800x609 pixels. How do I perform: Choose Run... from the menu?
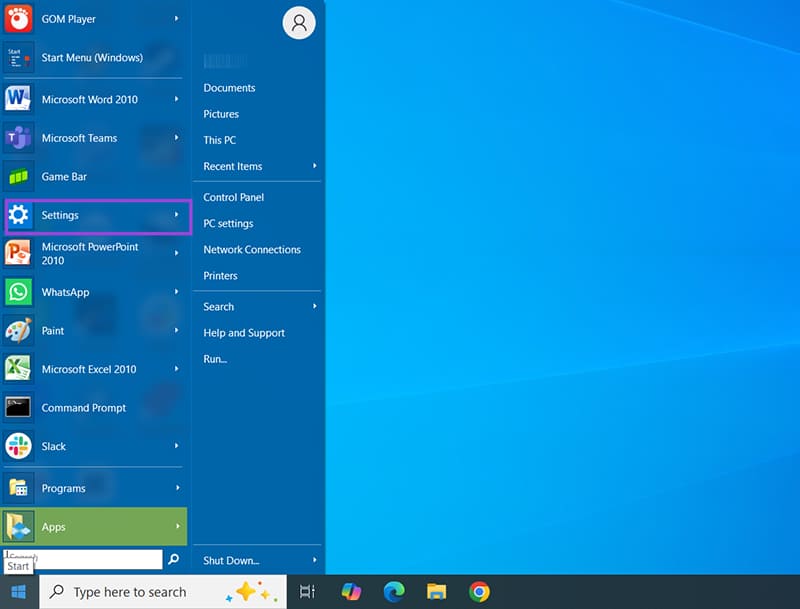(215, 359)
